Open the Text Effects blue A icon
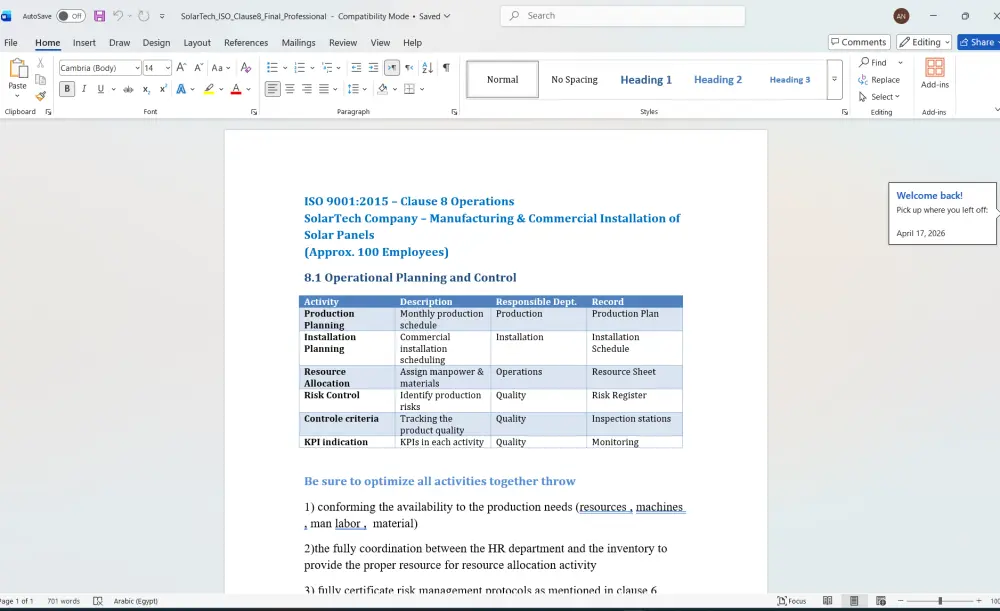This screenshot has width=1000, height=611. coord(181,89)
